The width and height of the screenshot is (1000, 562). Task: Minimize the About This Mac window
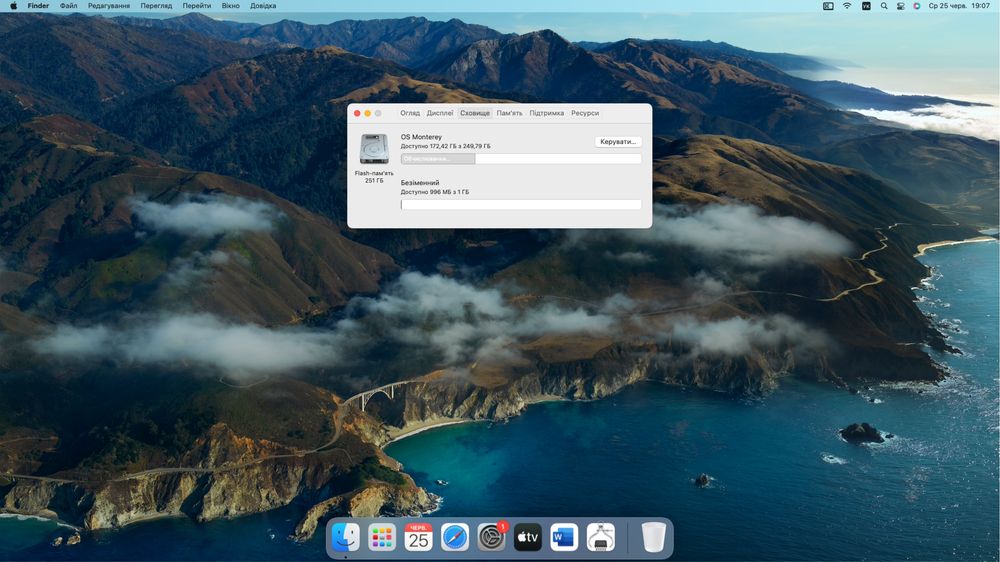(x=367, y=113)
